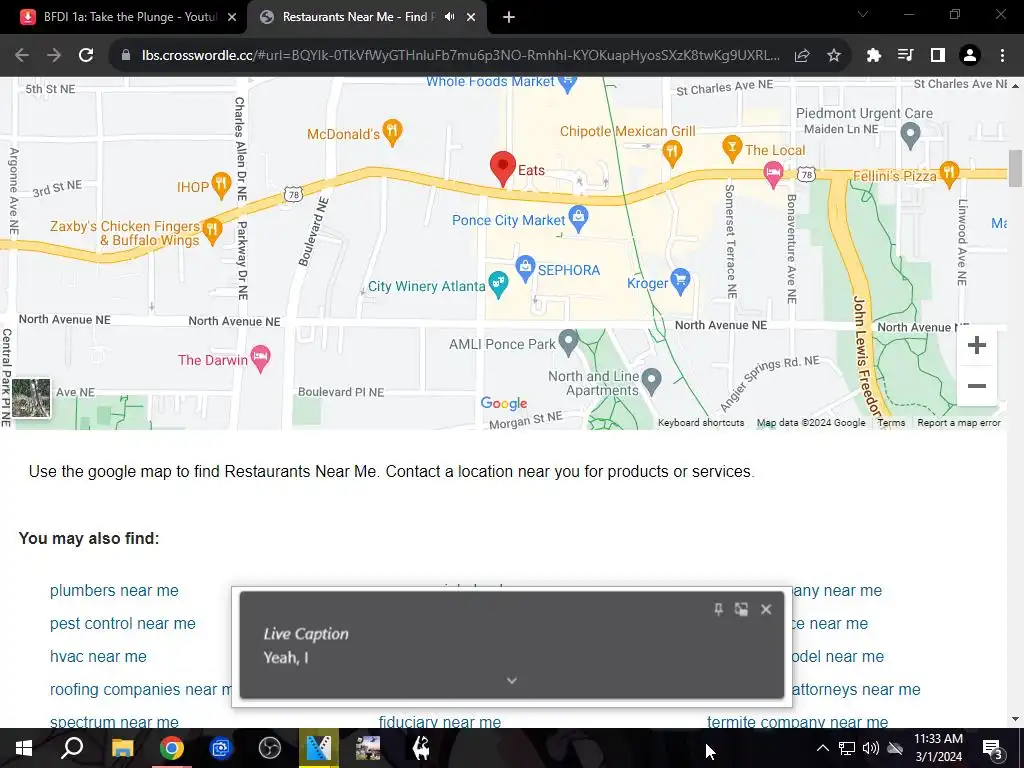This screenshot has width=1024, height=768.
Task: Open tab search chevron in title bar
Action: click(x=863, y=14)
